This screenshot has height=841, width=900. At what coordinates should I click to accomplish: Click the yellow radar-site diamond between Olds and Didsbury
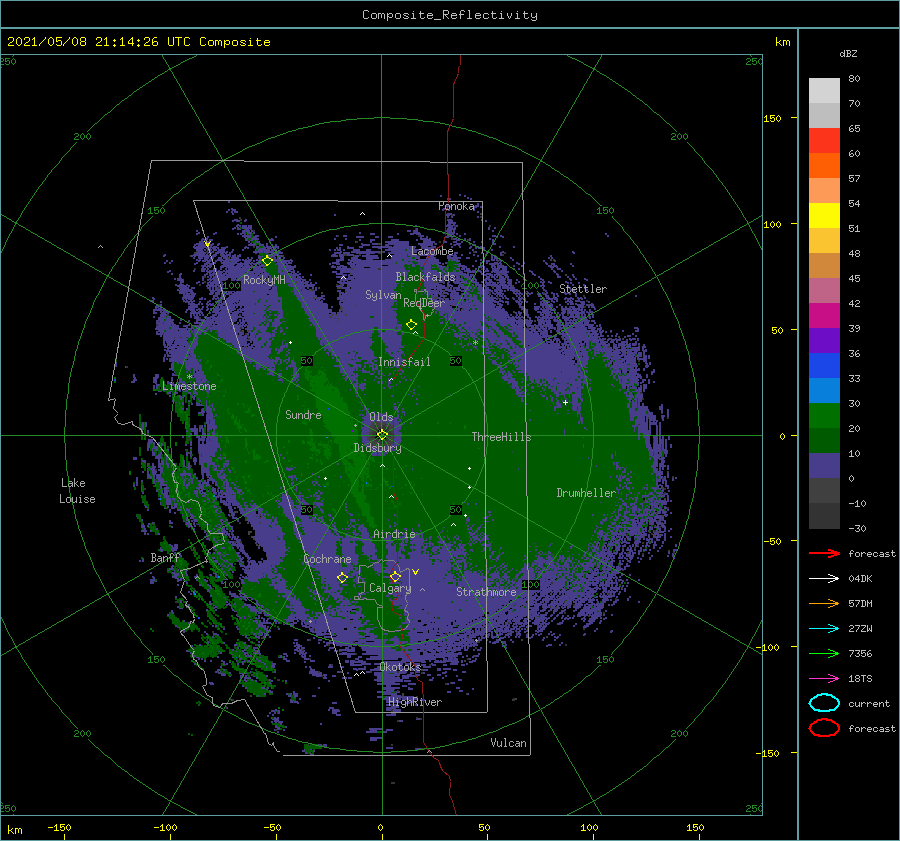382,435
